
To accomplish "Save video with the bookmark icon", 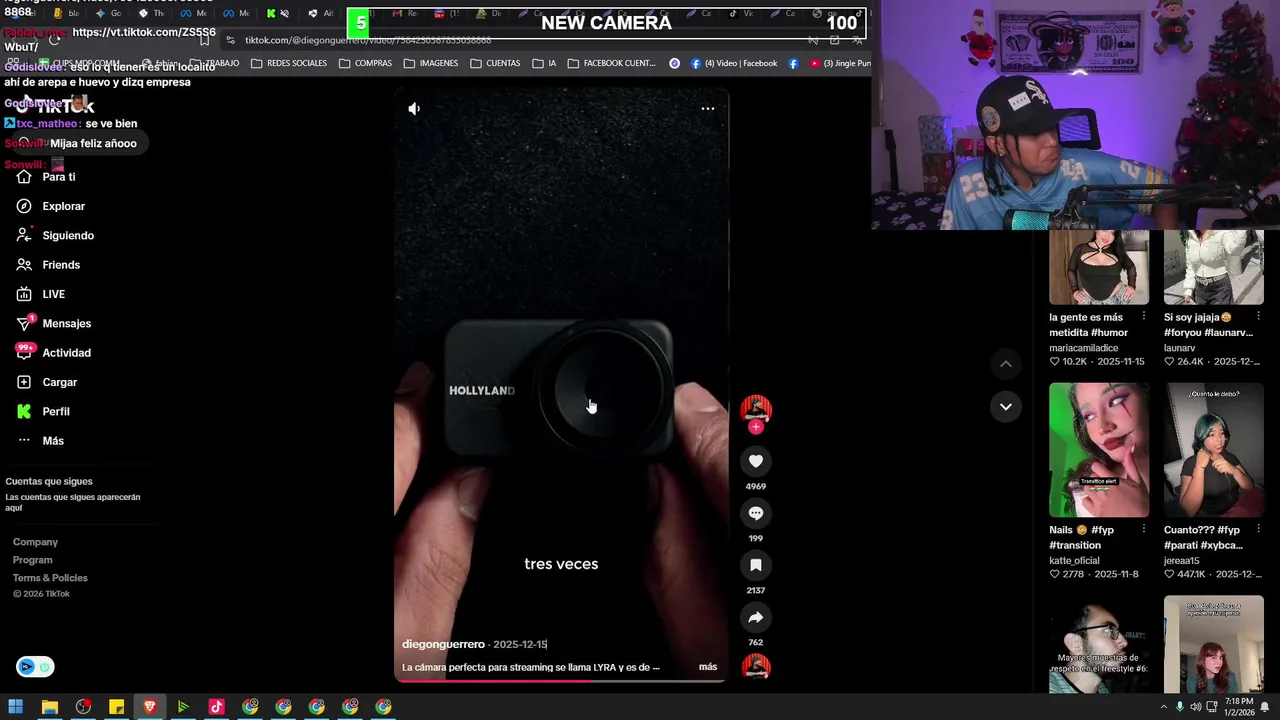I will pos(756,565).
